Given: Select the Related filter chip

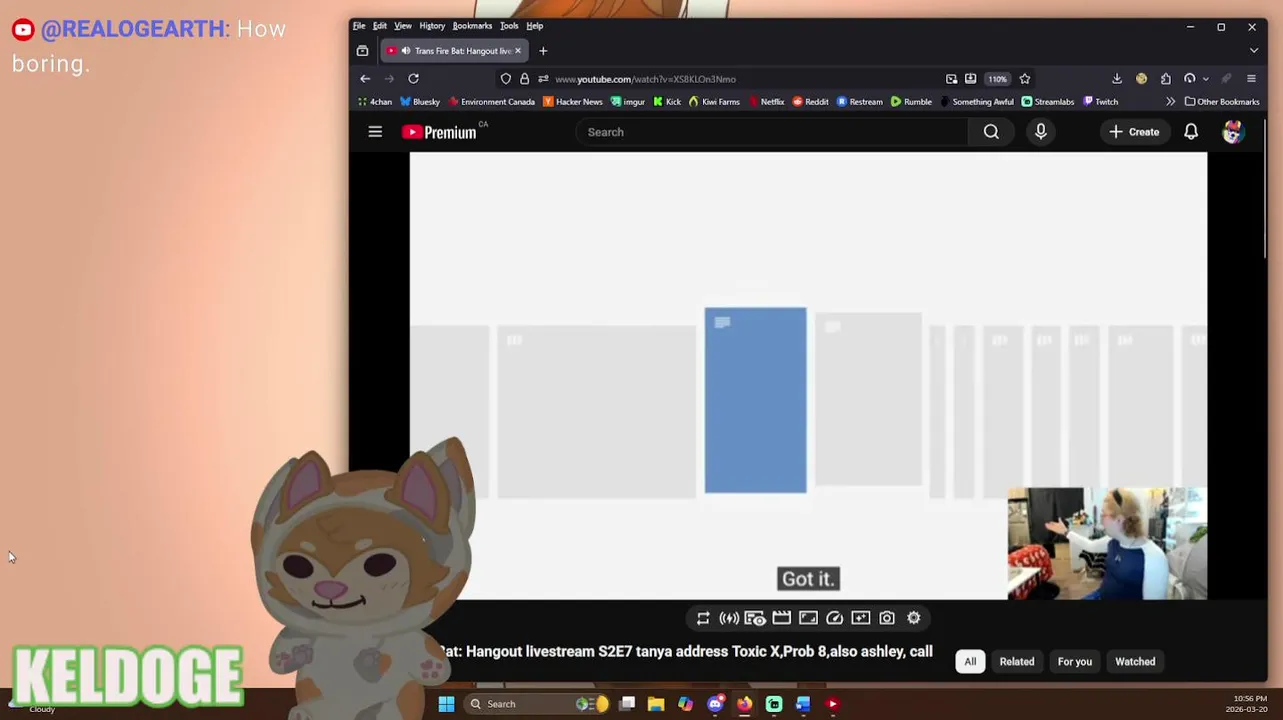Looking at the screenshot, I should point(1017,662).
